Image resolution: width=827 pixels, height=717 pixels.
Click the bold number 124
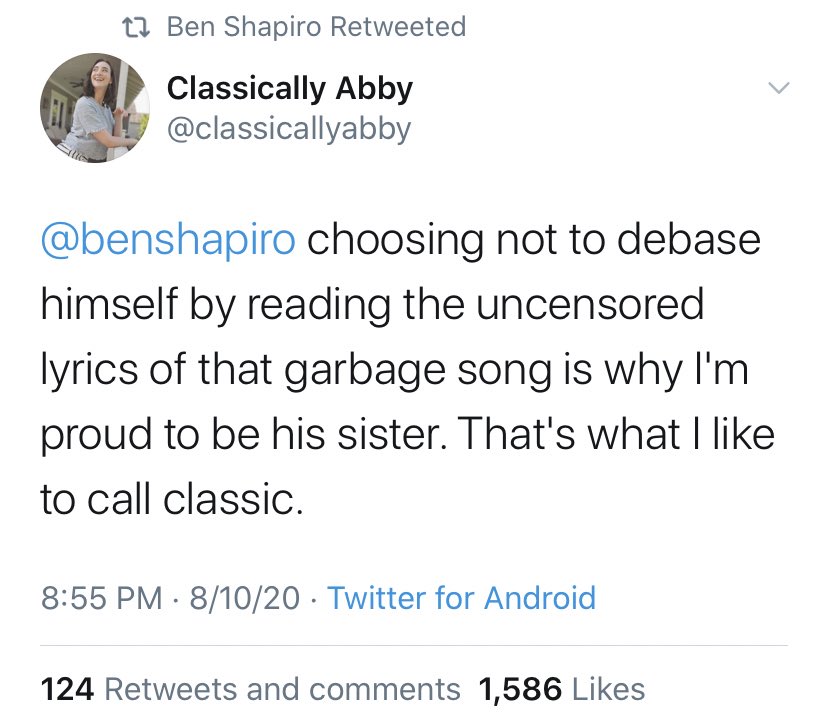point(67,689)
